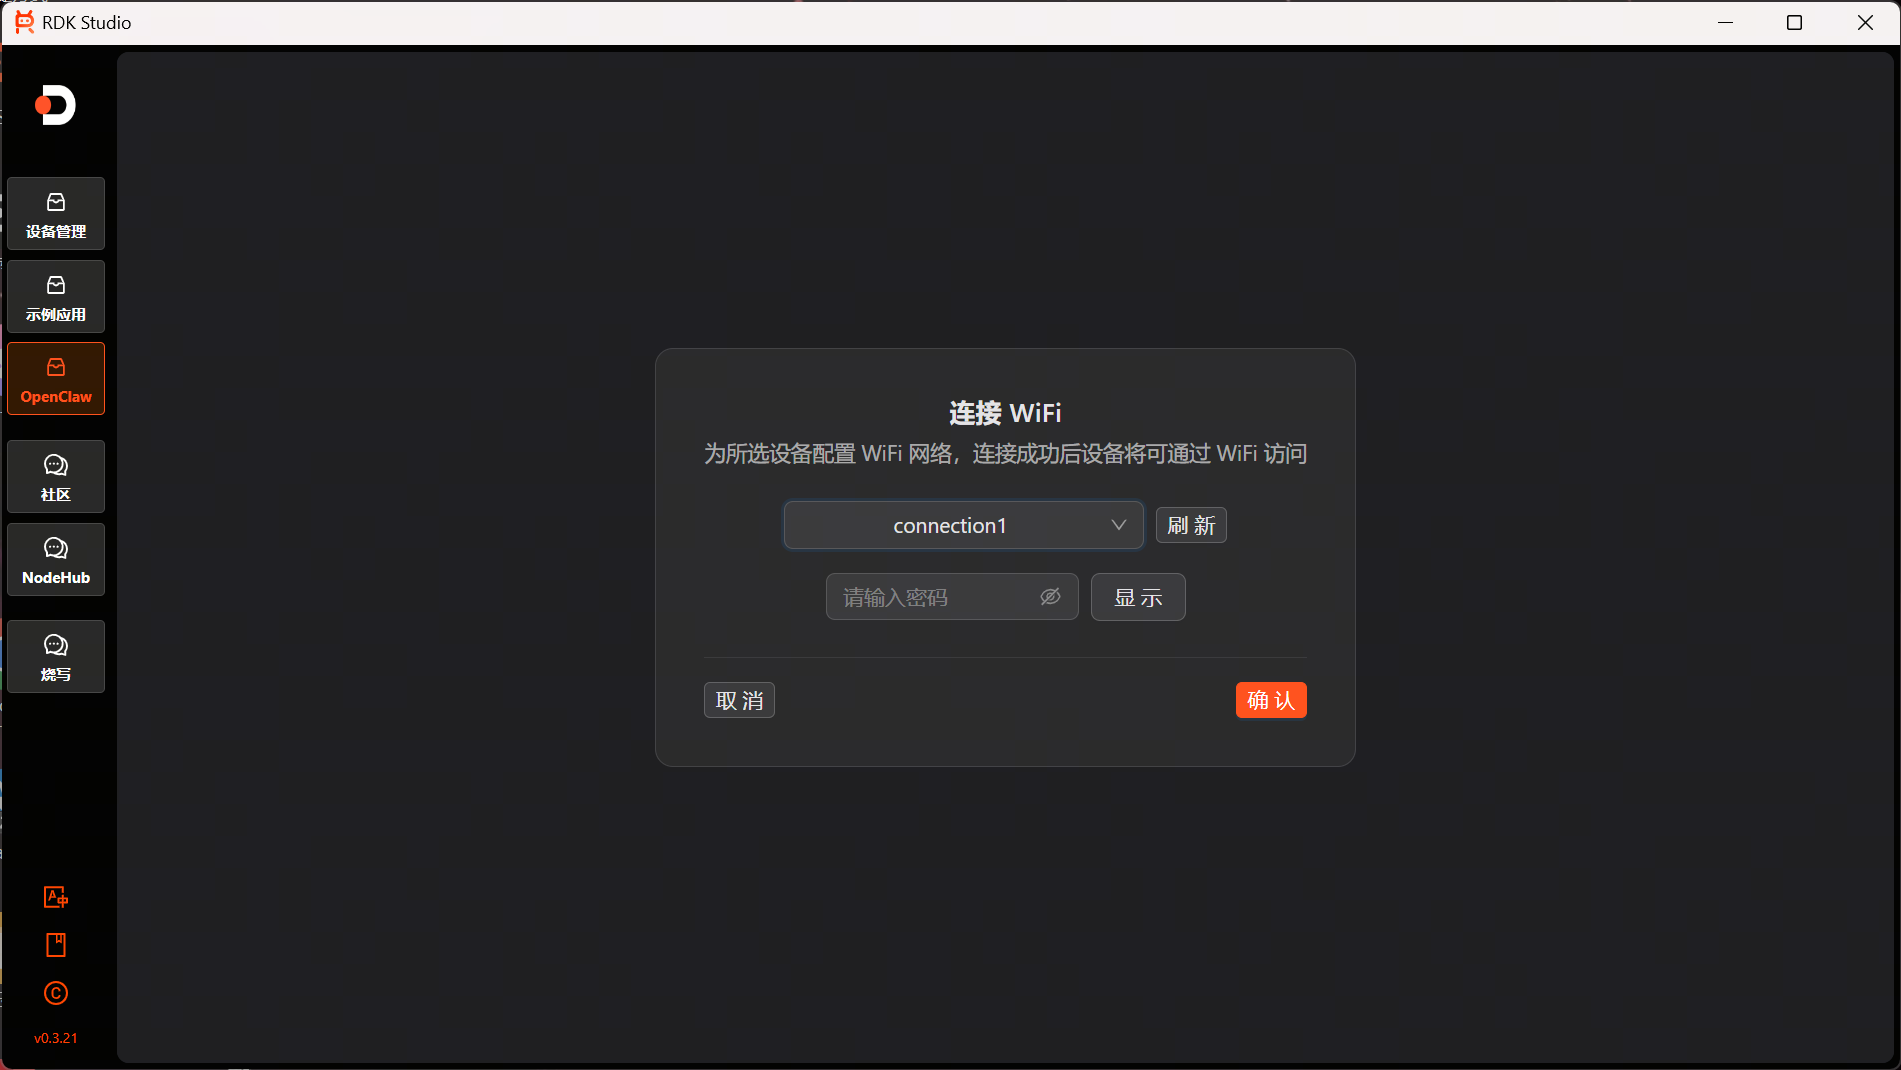
Task: Minimize the RDK Studio window
Action: click(x=1725, y=22)
